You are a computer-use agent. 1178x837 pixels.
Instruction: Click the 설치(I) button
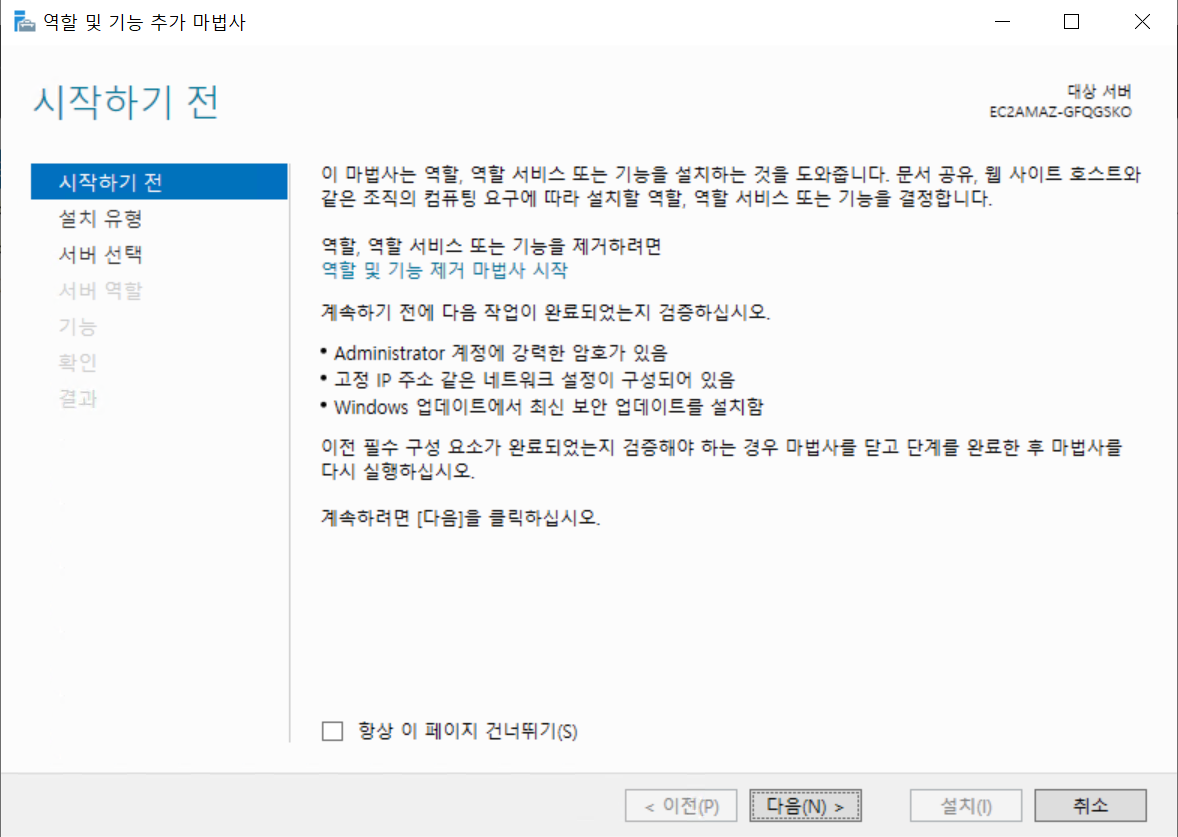click(966, 805)
